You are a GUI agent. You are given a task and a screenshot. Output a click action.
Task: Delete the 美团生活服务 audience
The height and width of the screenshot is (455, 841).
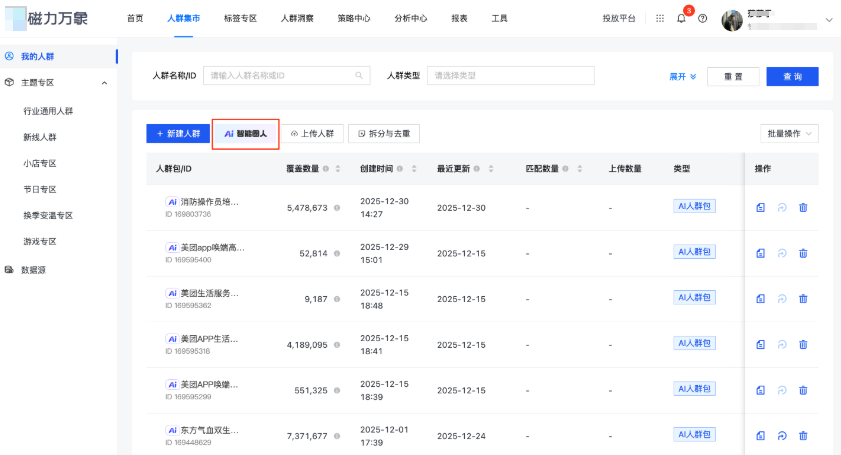point(803,299)
